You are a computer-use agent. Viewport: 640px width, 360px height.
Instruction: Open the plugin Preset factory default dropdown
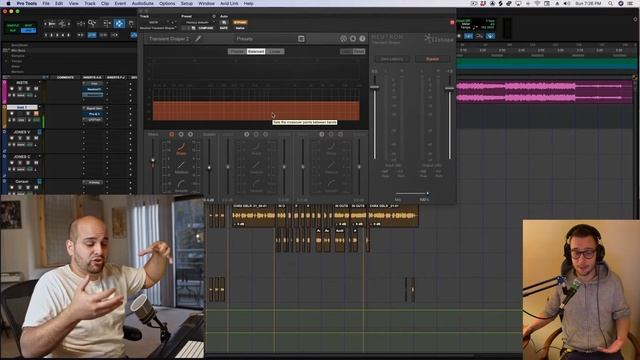(x=197, y=22)
